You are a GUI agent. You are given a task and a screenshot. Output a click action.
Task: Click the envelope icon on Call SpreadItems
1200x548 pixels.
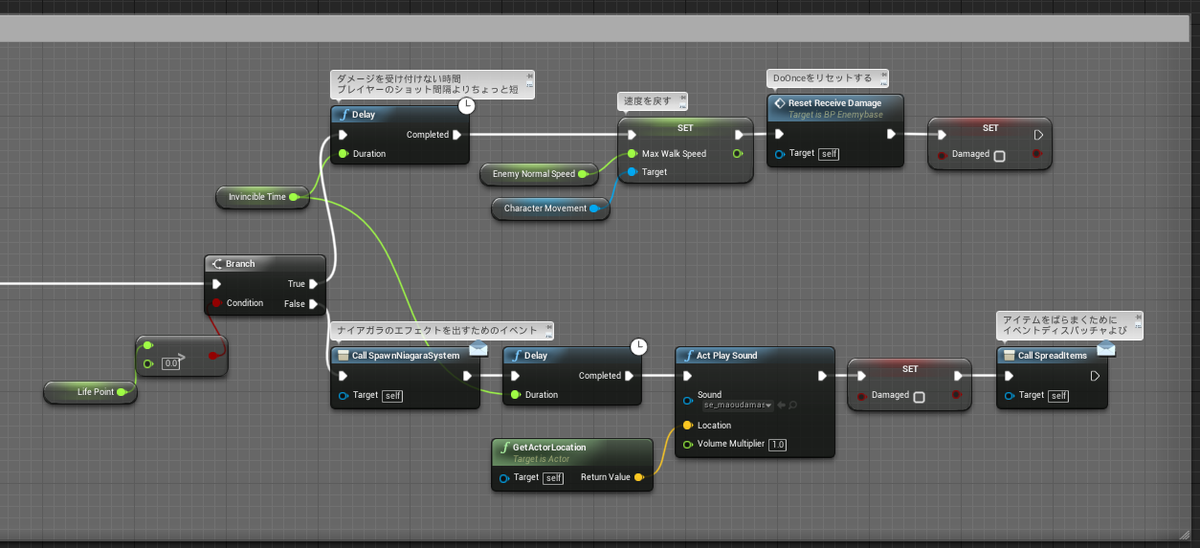pyautogui.click(x=1106, y=347)
